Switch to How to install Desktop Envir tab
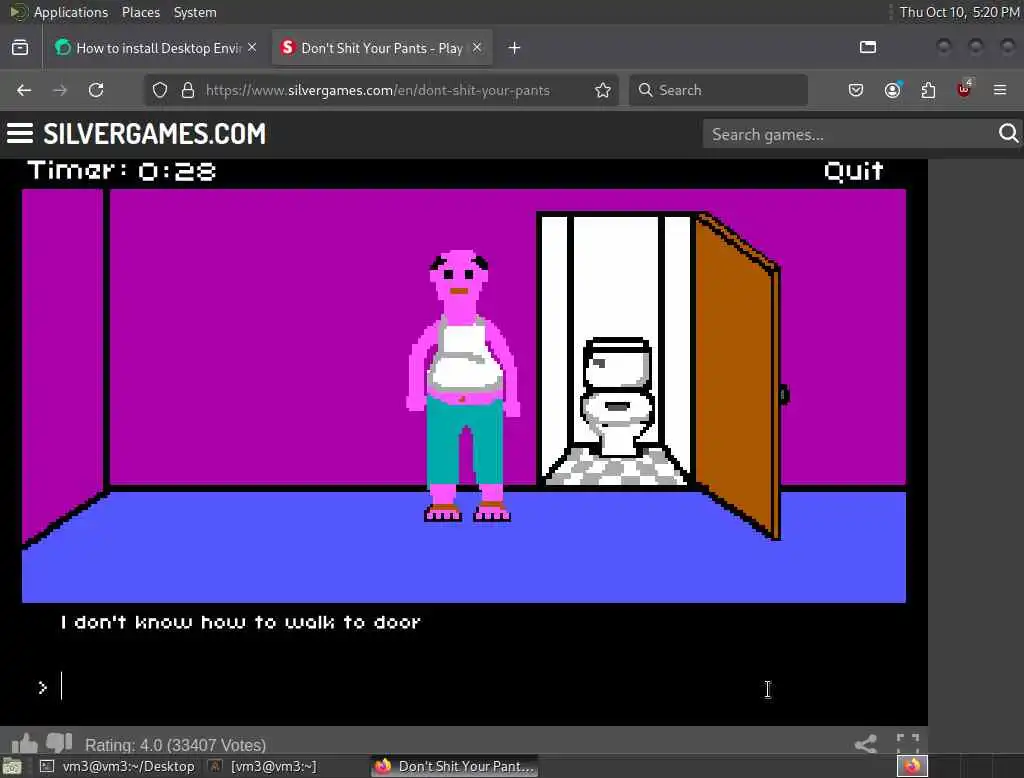The image size is (1024, 778). 155,48
